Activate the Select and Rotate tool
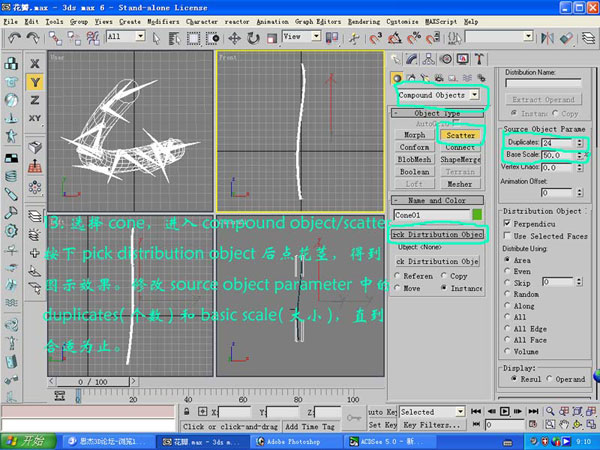600x450 pixels. tap(253, 38)
